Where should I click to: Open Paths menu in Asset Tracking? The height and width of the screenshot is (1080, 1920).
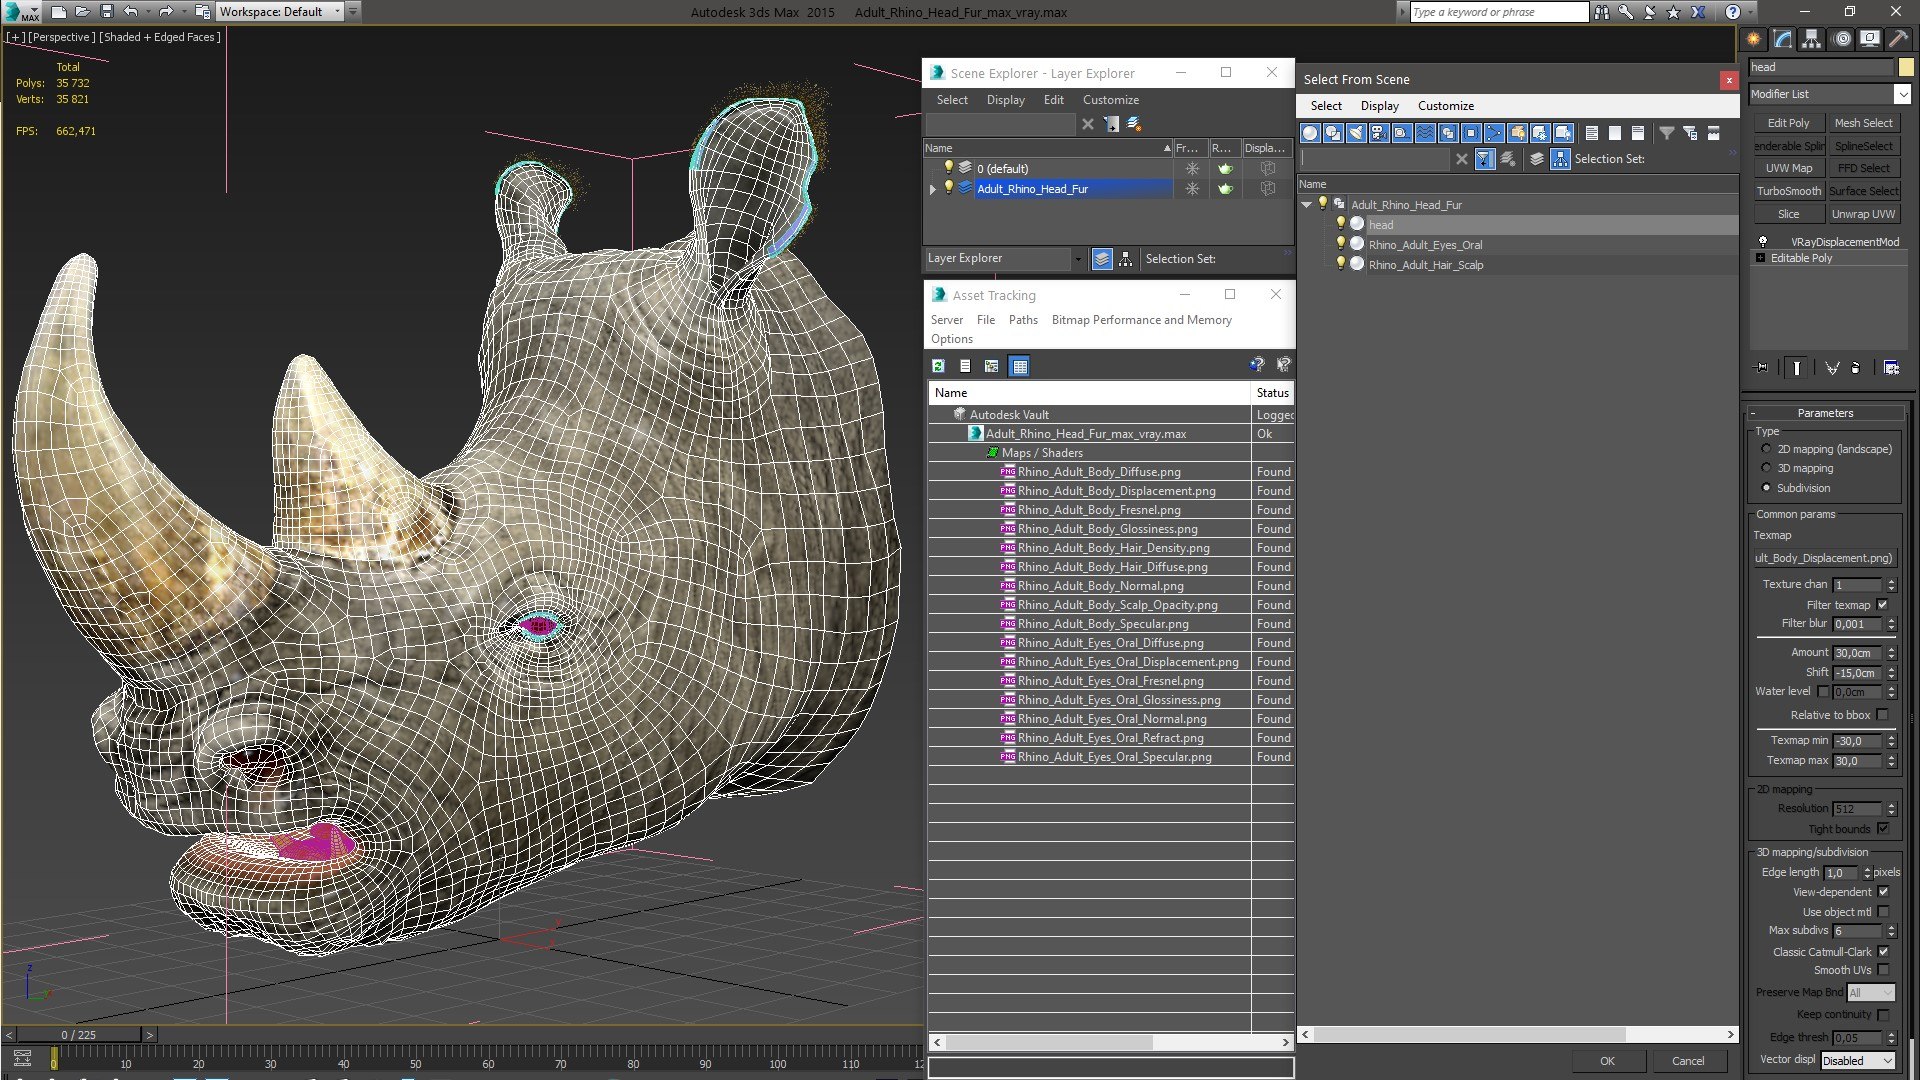(1023, 320)
